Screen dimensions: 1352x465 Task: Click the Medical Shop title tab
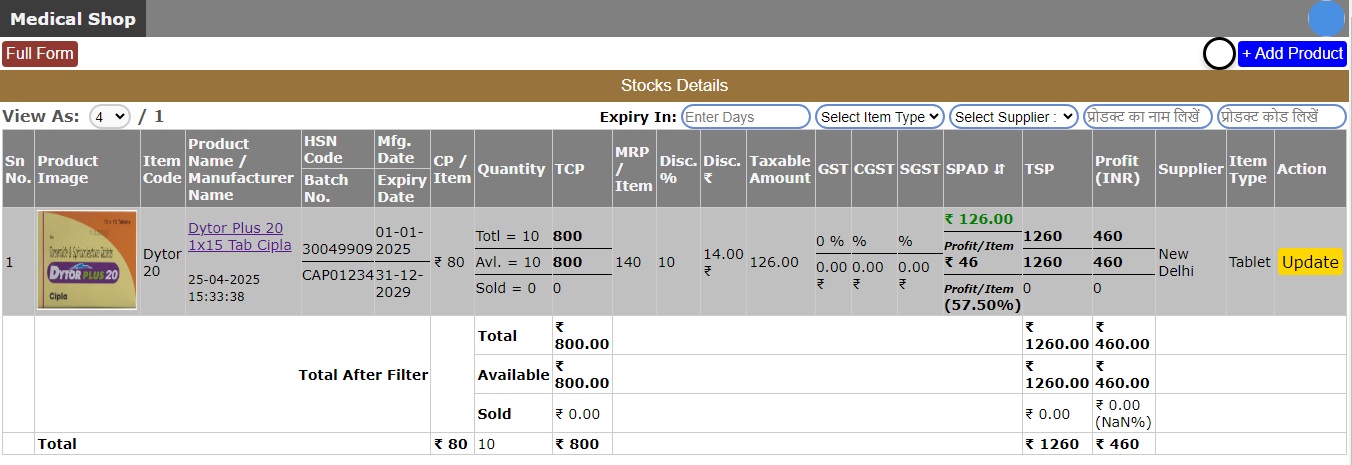coord(73,19)
